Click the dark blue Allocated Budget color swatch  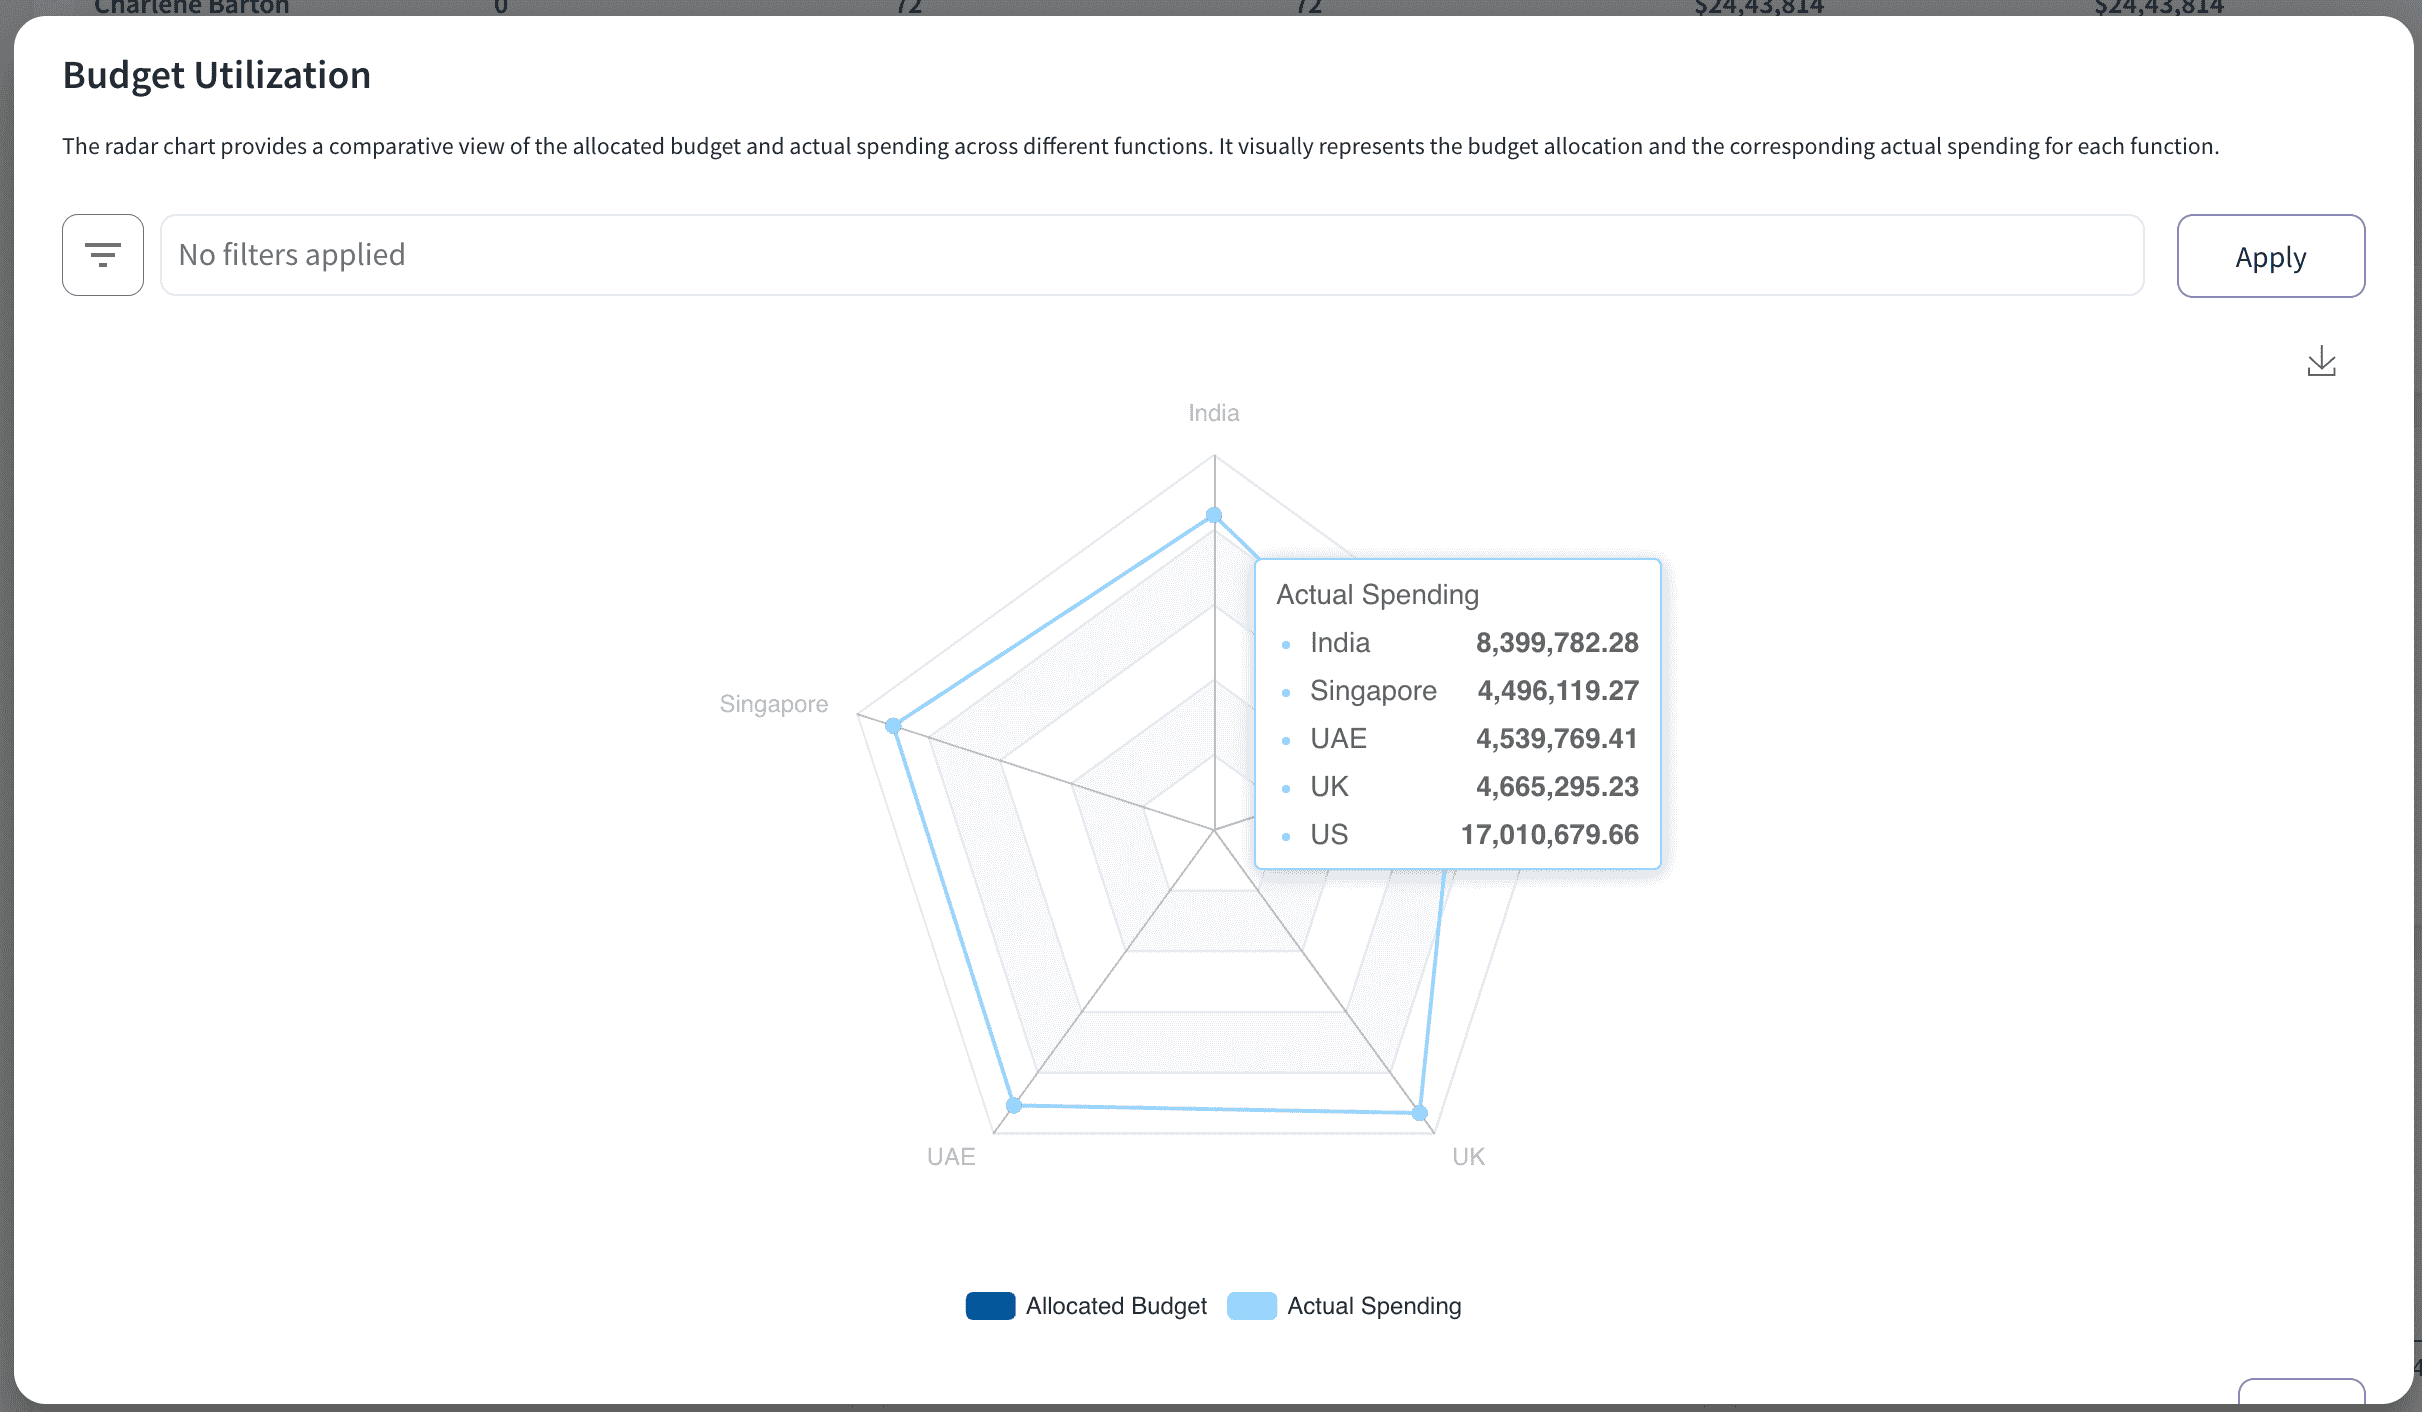[989, 1305]
